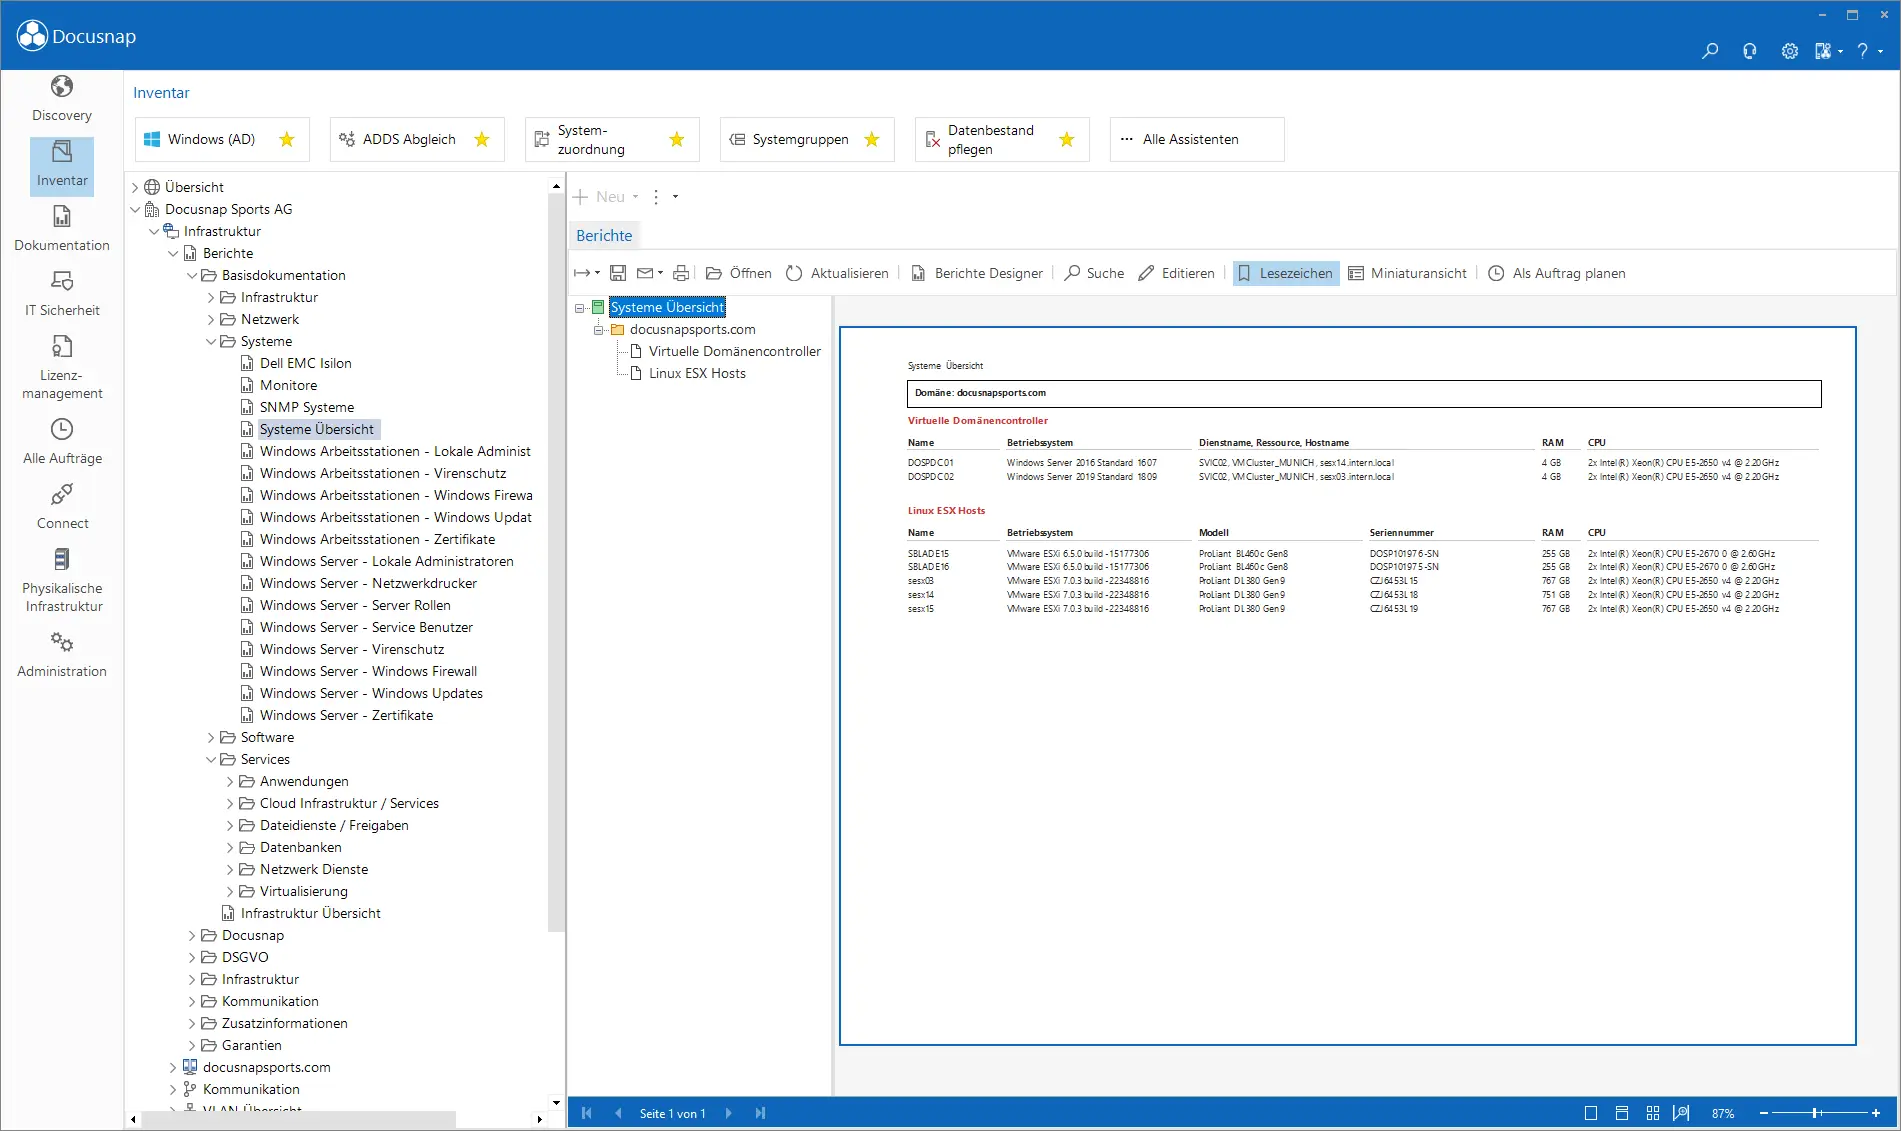Toggle favorite star on Datenbestand pflegen
The width and height of the screenshot is (1901, 1131).
[1067, 139]
